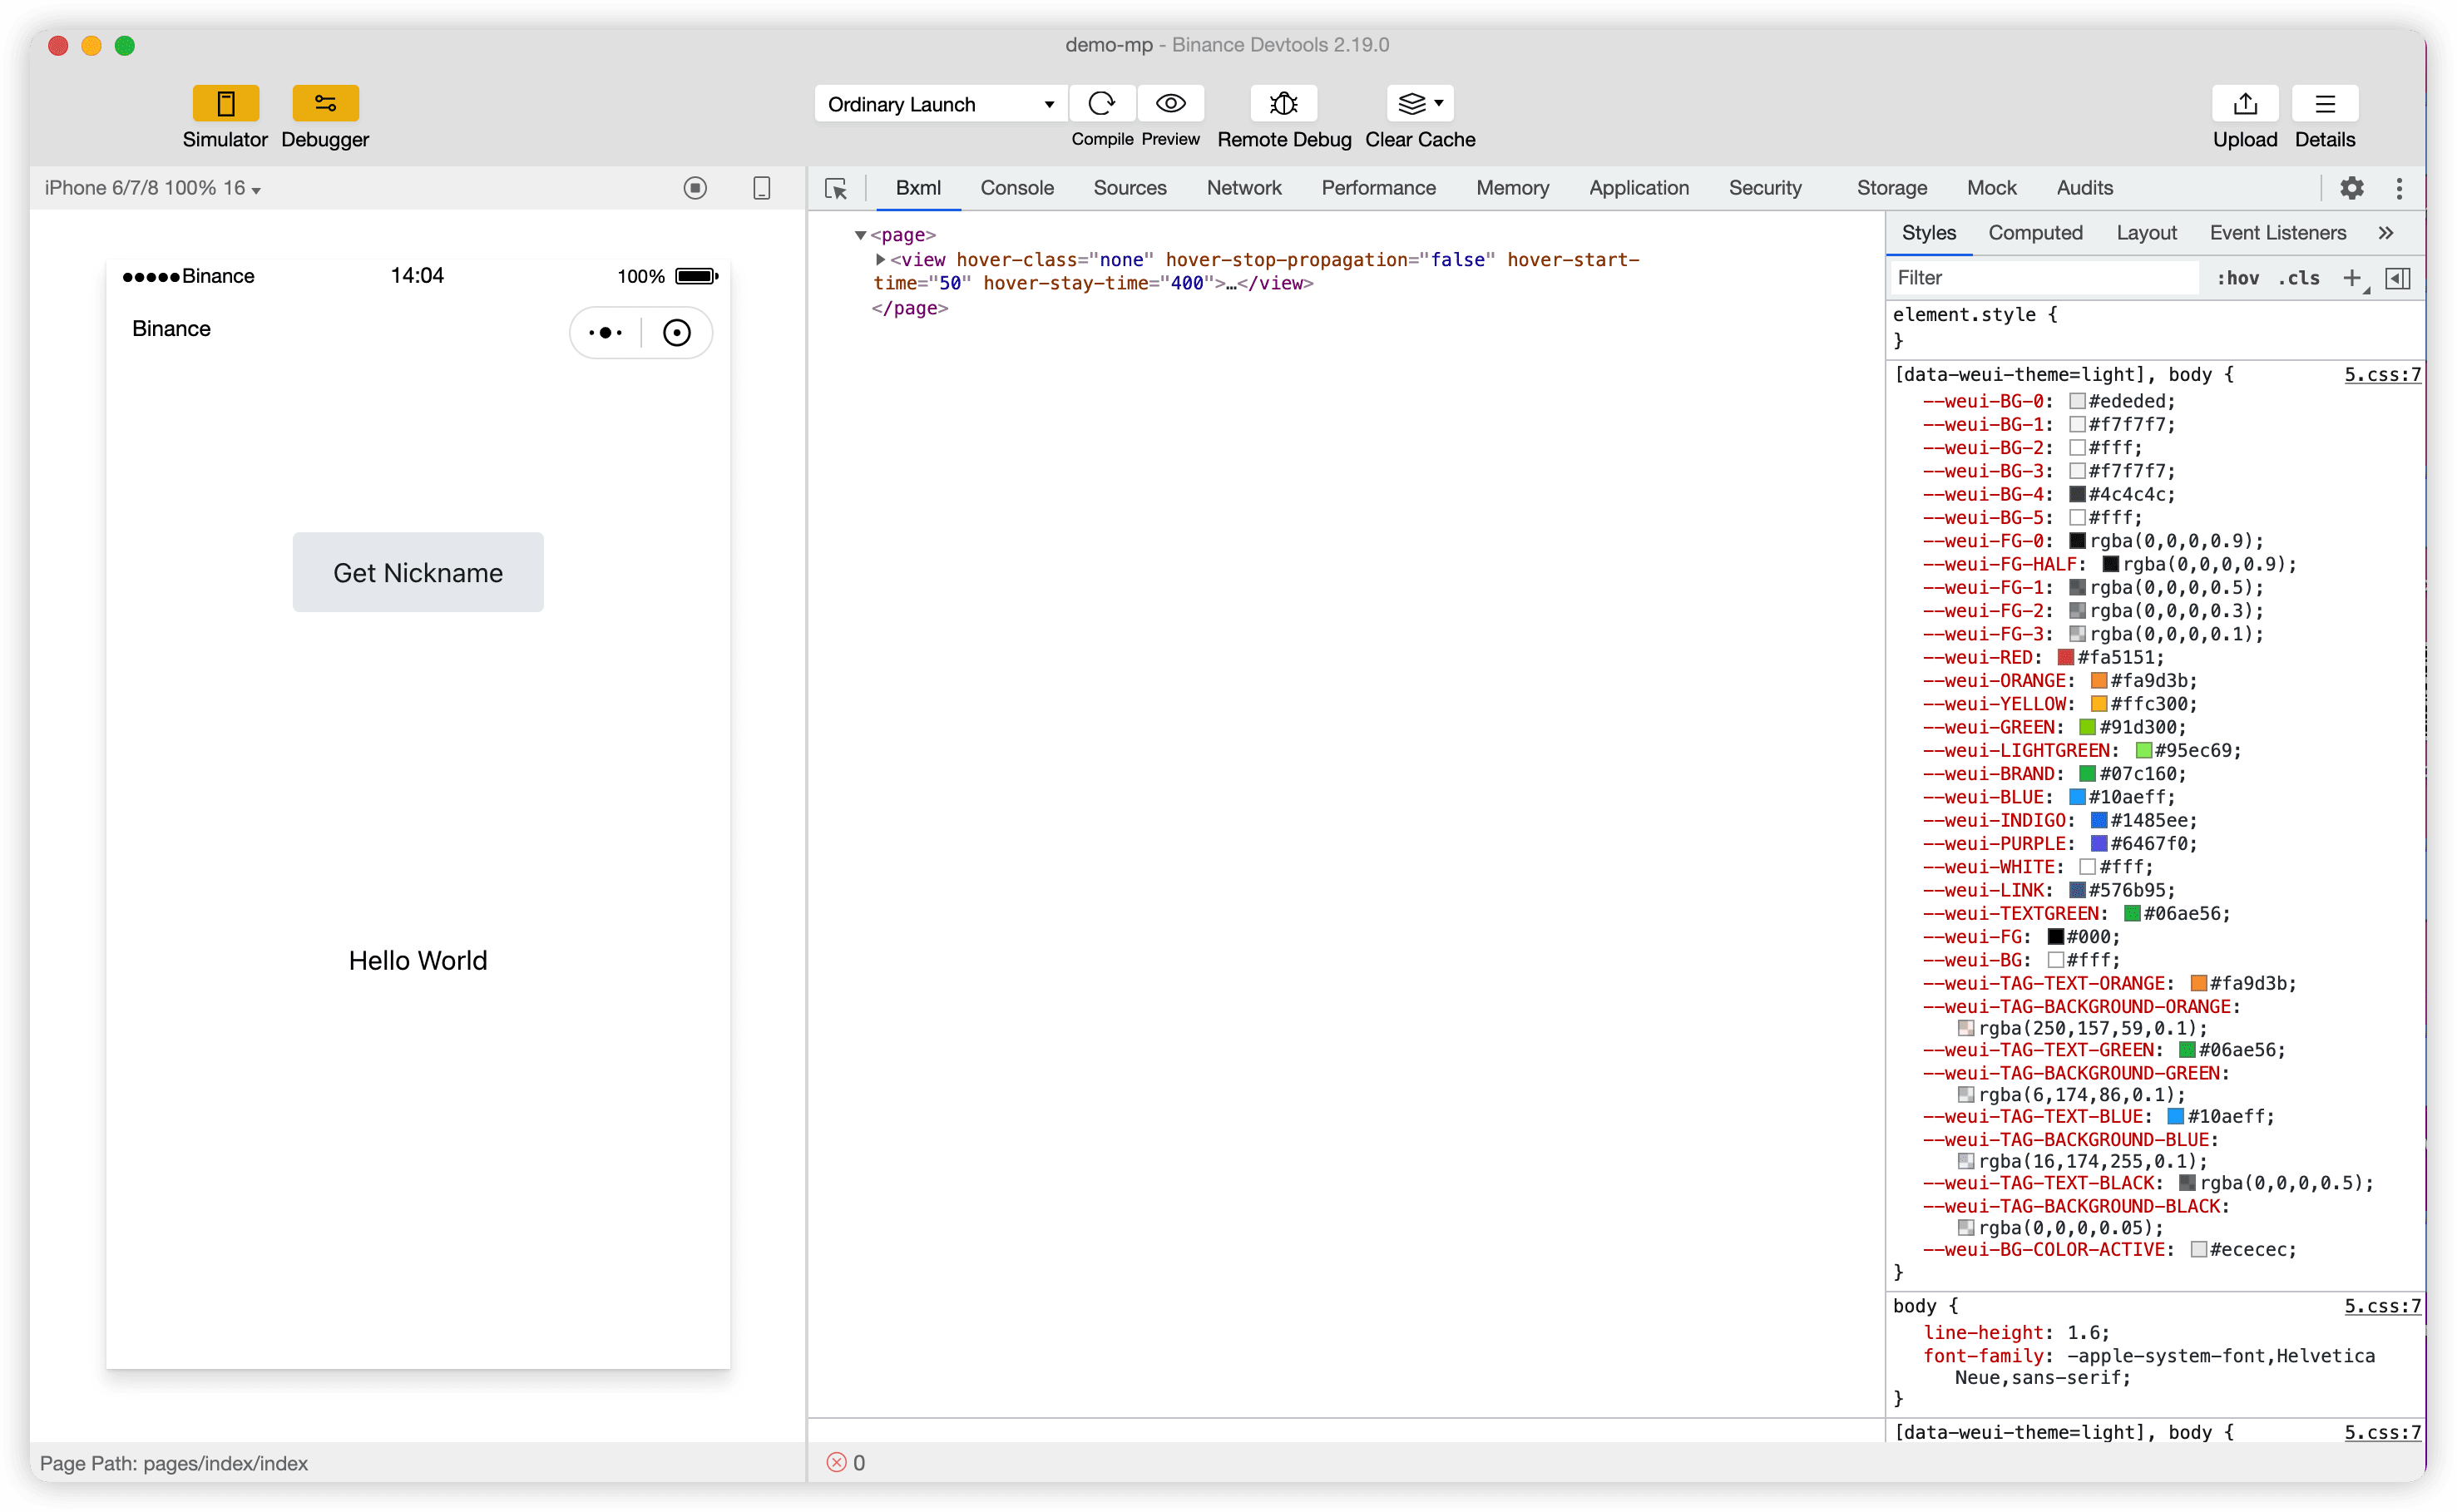This screenshot has height=1512, width=2457.
Task: Click the --weui-YELLOW color swatch
Action: click(2098, 703)
